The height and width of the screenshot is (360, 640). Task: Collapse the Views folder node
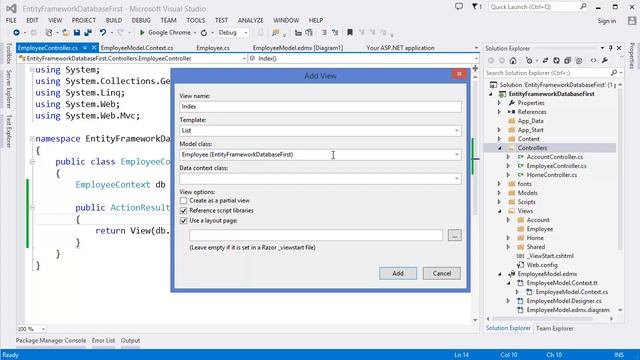point(500,211)
